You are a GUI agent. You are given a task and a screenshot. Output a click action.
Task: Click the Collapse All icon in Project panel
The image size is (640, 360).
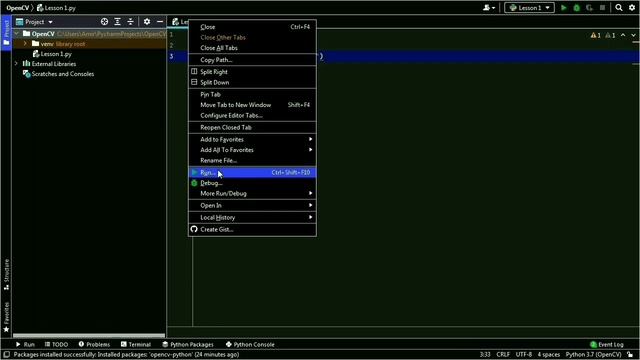pyautogui.click(x=130, y=22)
